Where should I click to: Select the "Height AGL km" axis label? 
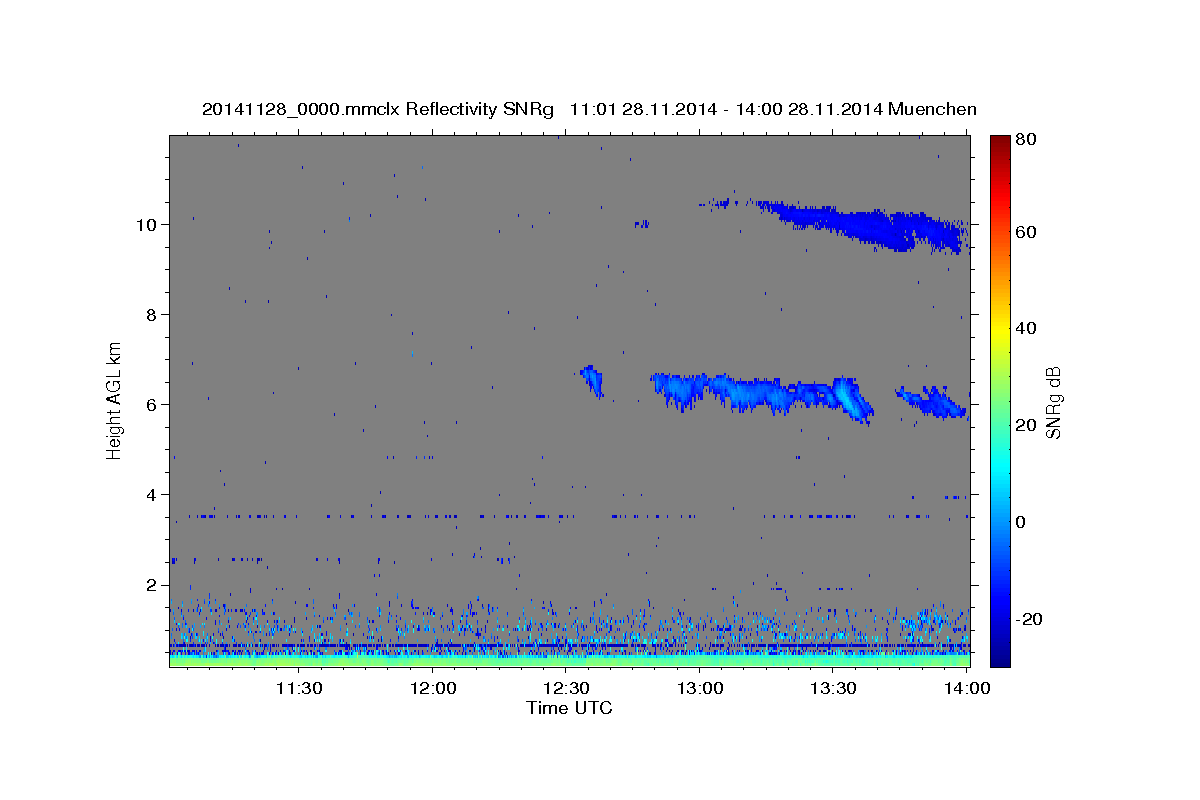[x=115, y=400]
